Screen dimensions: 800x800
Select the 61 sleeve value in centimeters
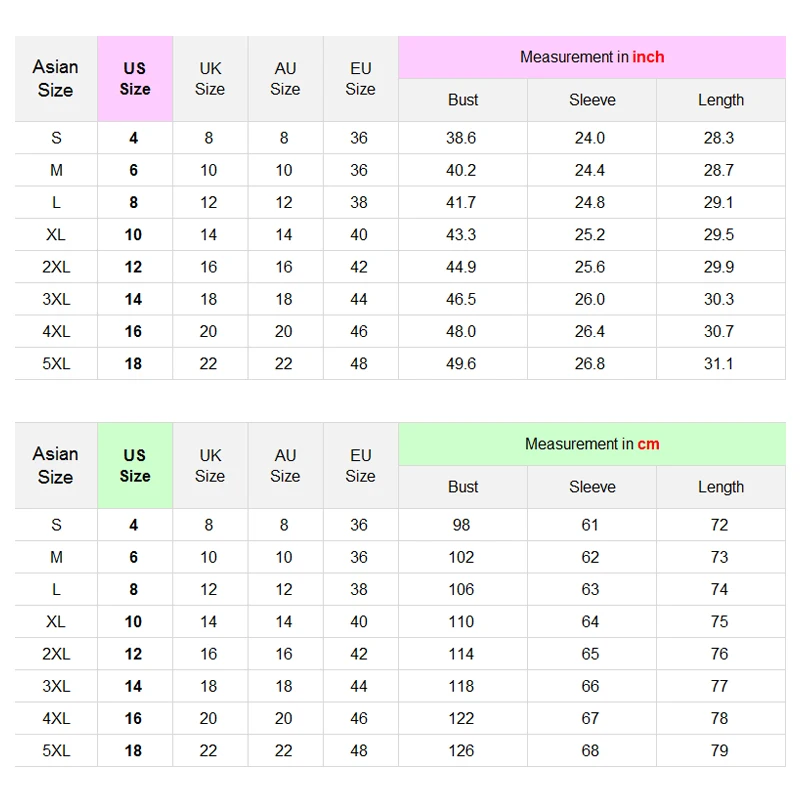click(x=590, y=525)
